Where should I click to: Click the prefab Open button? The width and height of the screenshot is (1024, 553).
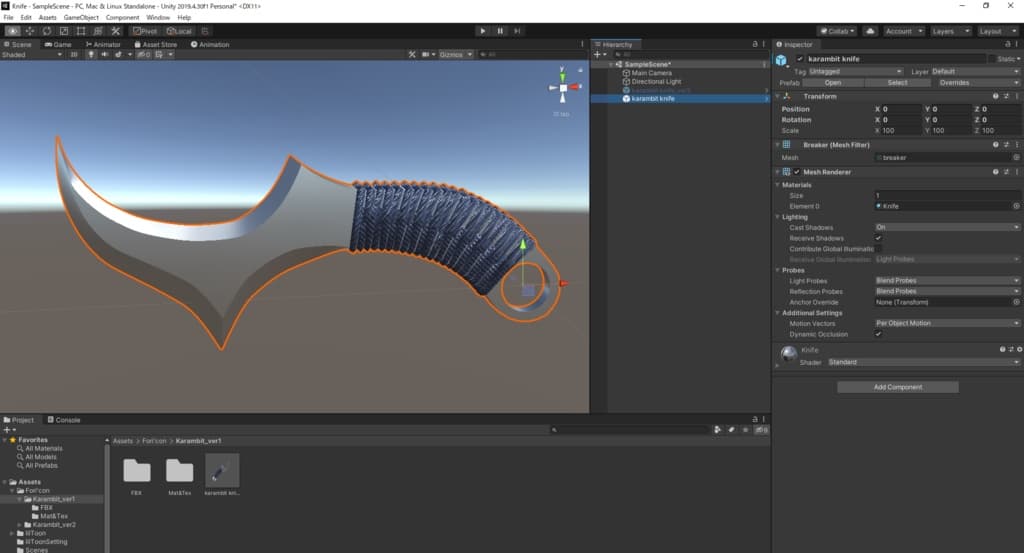coord(832,82)
